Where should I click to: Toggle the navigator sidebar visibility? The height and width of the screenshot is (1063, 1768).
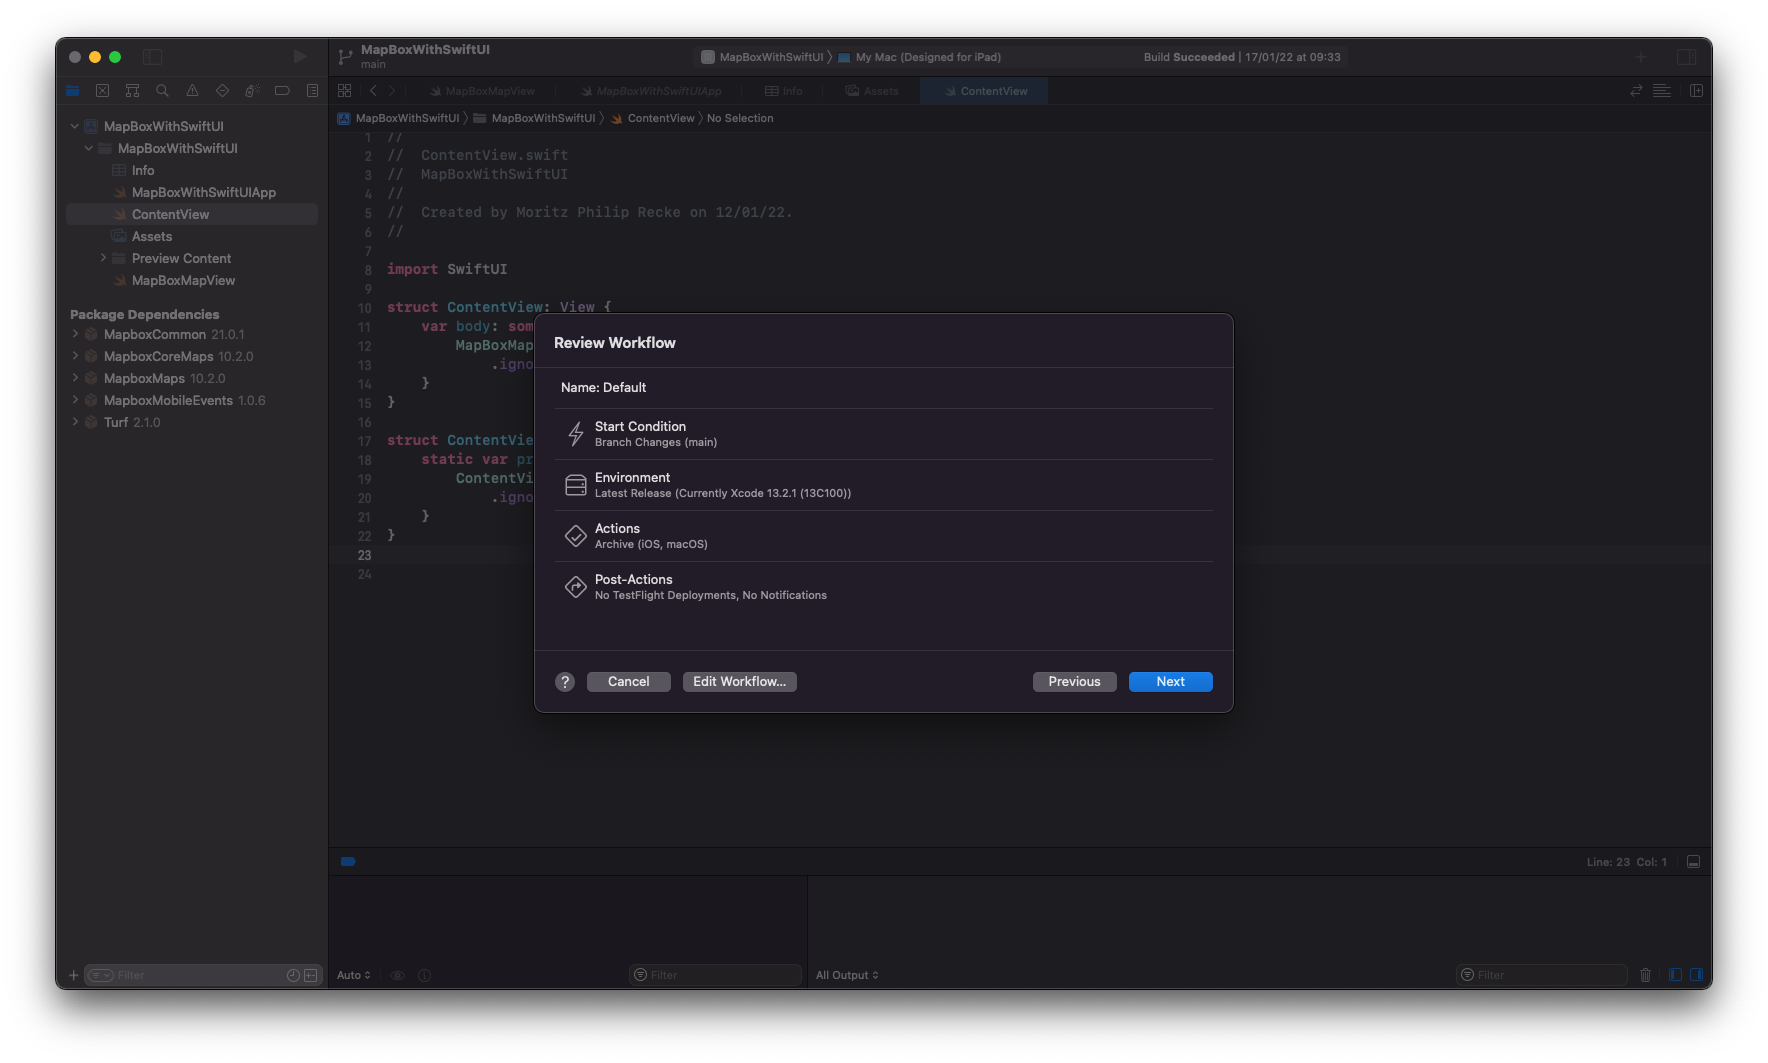click(x=153, y=57)
